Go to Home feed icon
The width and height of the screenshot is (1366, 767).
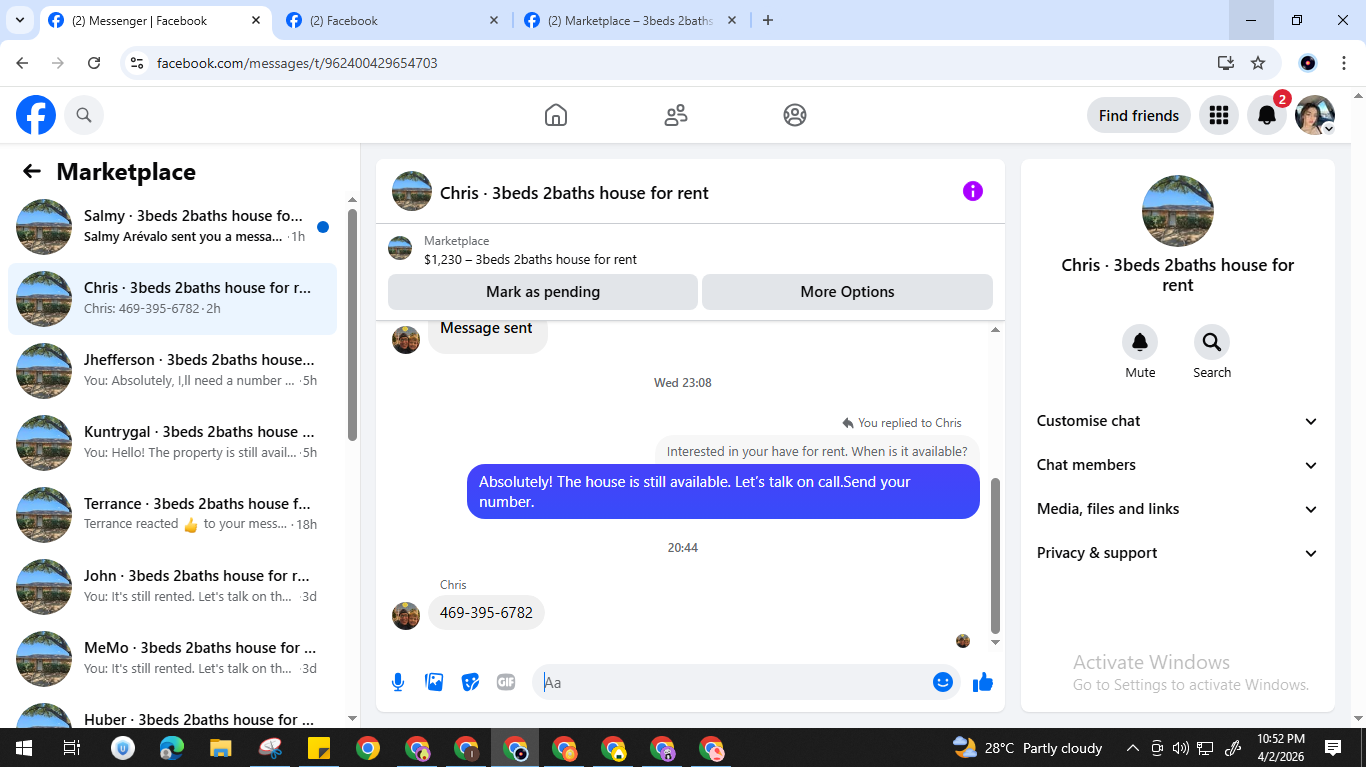click(x=556, y=115)
